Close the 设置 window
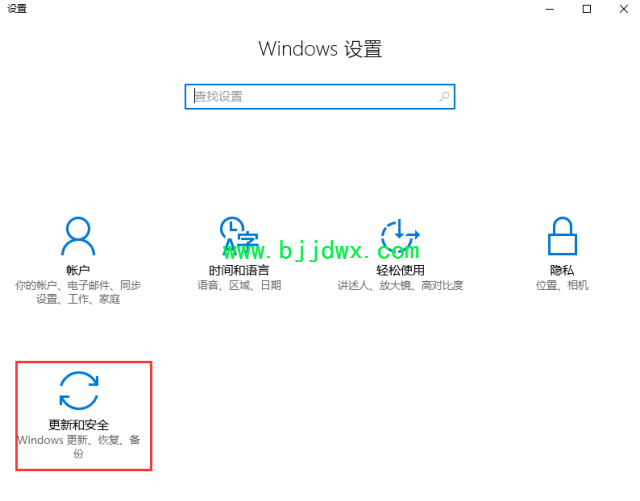Image resolution: width=640 pixels, height=501 pixels. click(x=623, y=9)
